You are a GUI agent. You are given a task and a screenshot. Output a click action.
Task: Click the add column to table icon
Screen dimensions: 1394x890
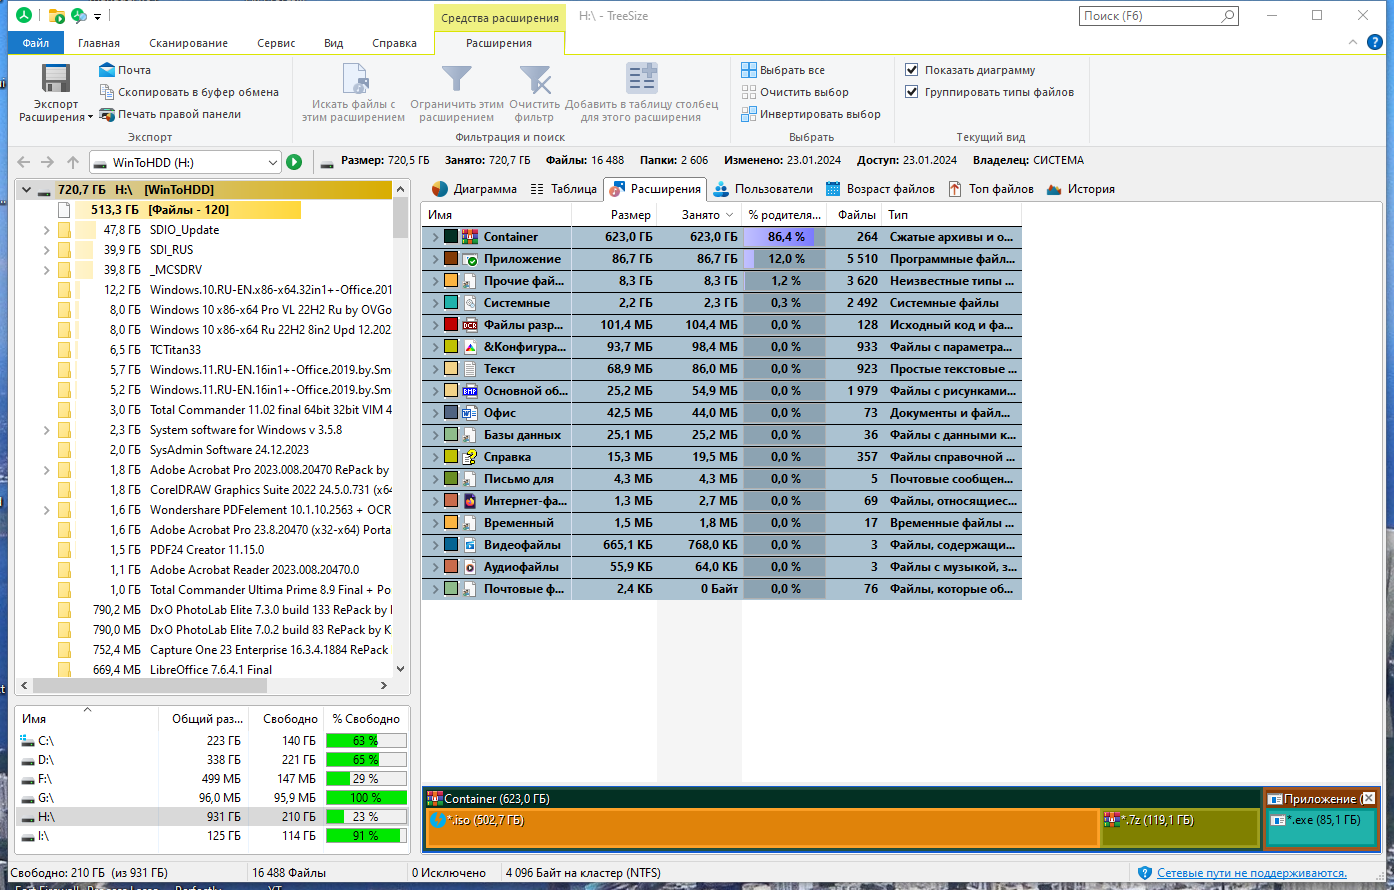point(641,79)
